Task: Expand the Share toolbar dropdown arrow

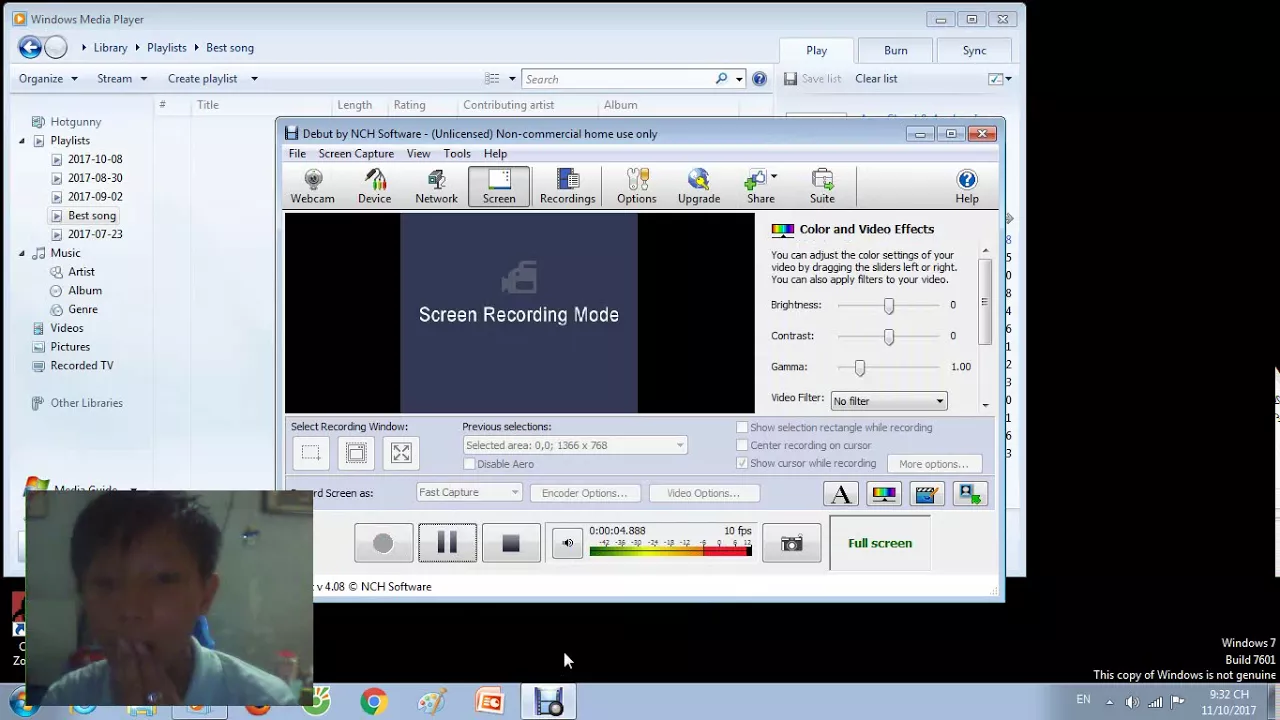Action: [774, 177]
